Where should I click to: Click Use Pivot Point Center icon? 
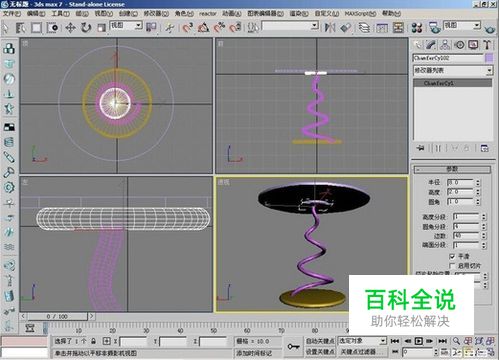coord(151,27)
